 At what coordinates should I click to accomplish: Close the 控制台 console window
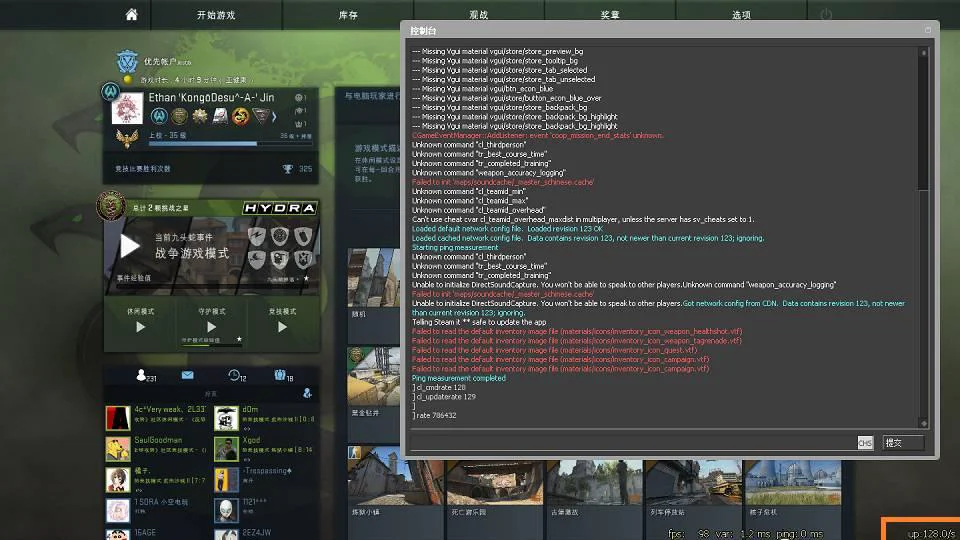click(928, 29)
